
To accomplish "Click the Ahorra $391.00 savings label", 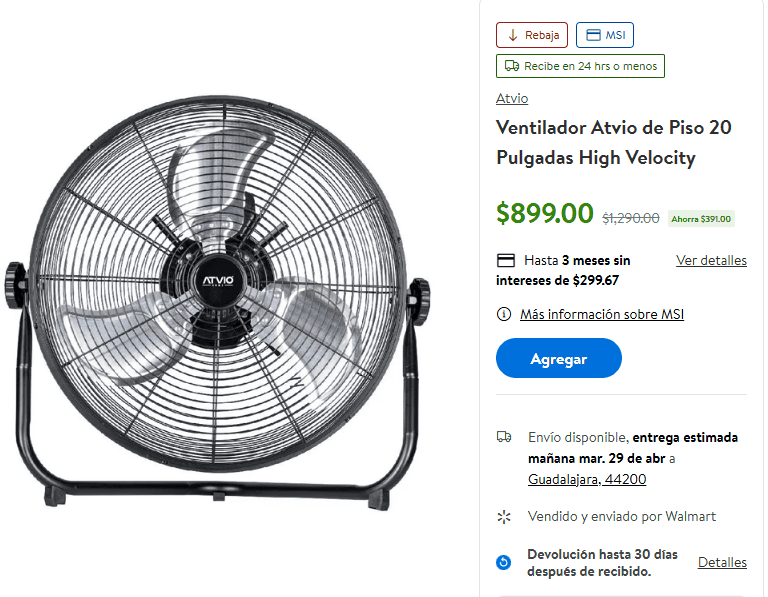I will point(701,219).
